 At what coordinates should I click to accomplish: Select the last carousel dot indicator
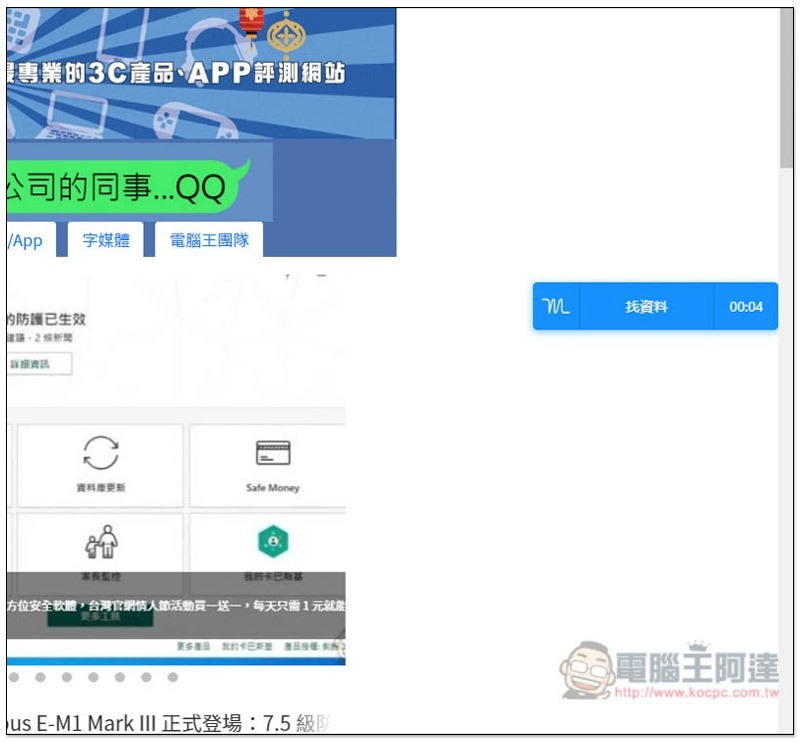172,677
